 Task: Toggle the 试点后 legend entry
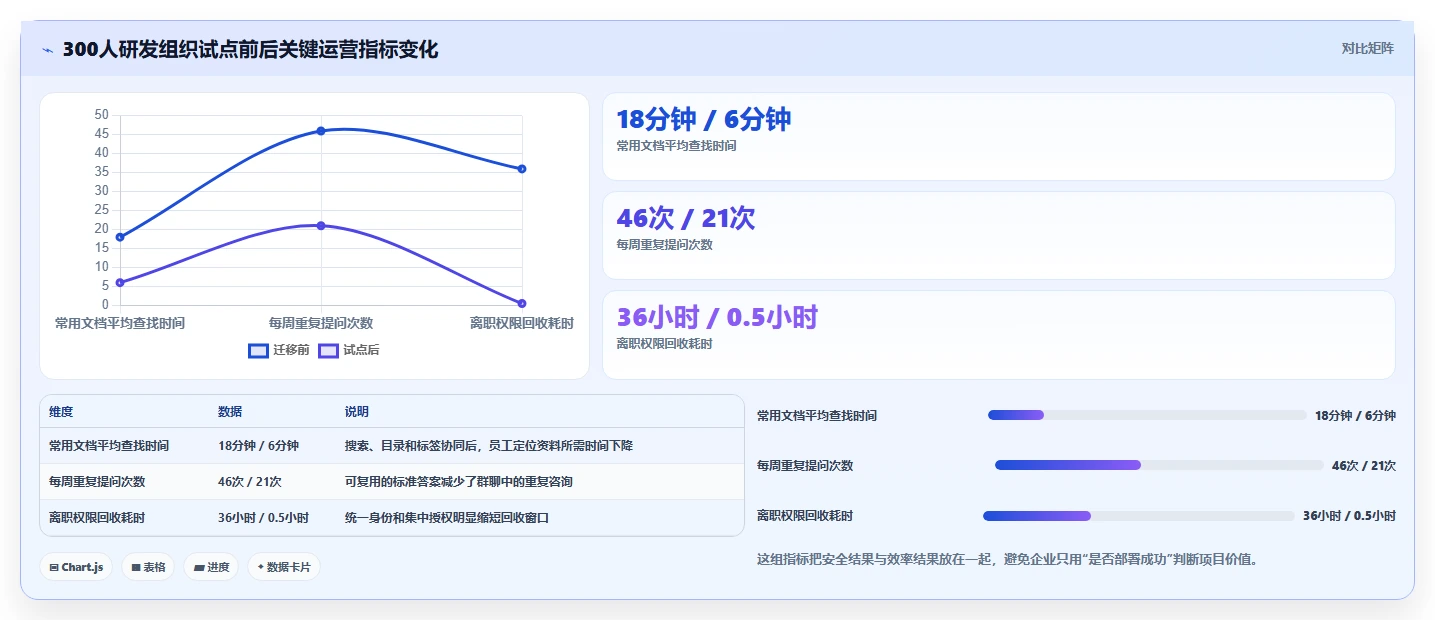point(349,350)
